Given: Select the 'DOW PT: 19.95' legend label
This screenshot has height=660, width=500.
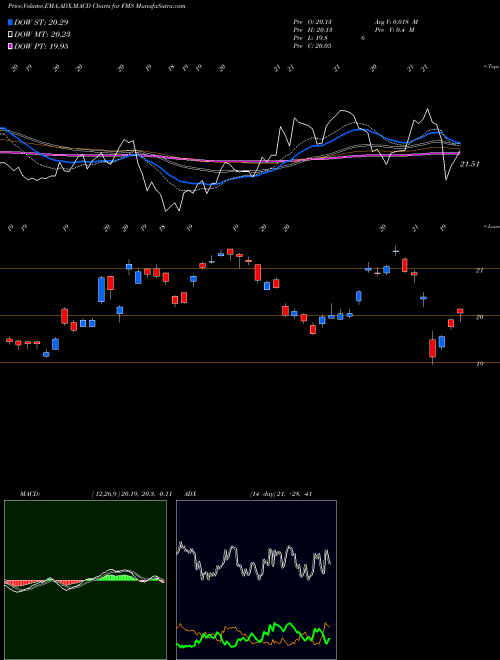Looking at the screenshot, I should click(41, 46).
